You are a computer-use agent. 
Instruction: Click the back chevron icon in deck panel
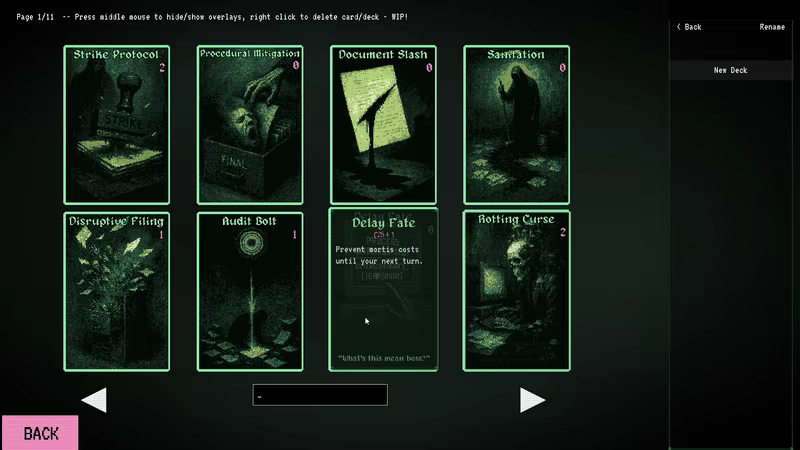click(x=679, y=27)
